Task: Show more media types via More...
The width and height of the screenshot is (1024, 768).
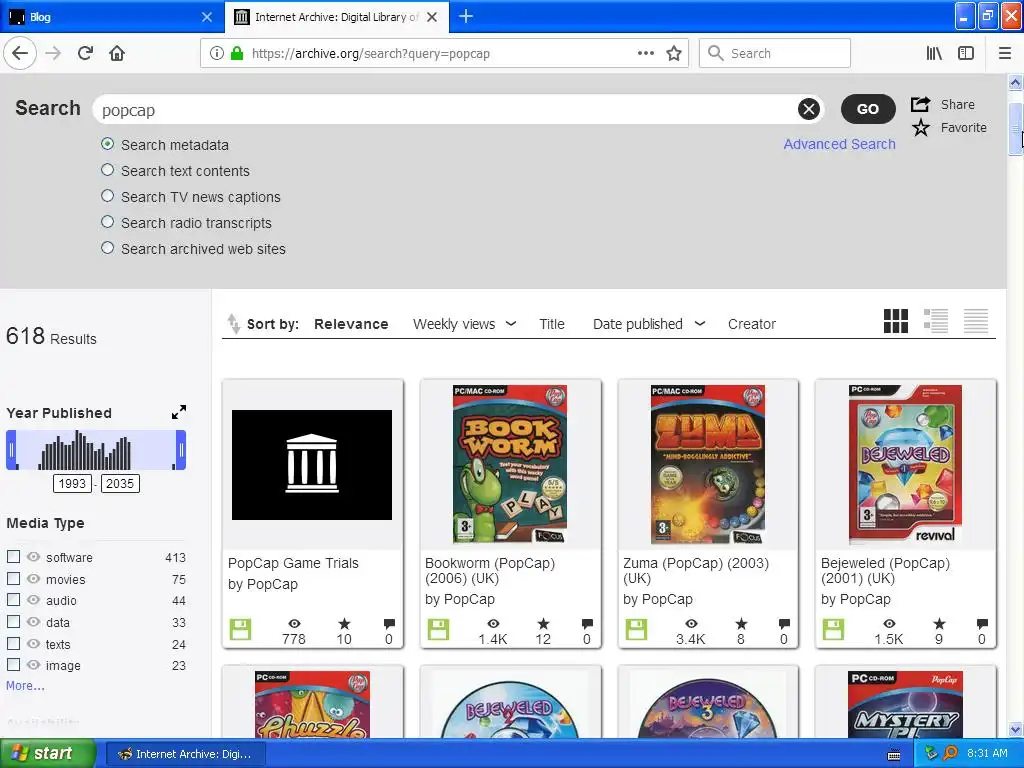Action: pyautogui.click(x=25, y=686)
